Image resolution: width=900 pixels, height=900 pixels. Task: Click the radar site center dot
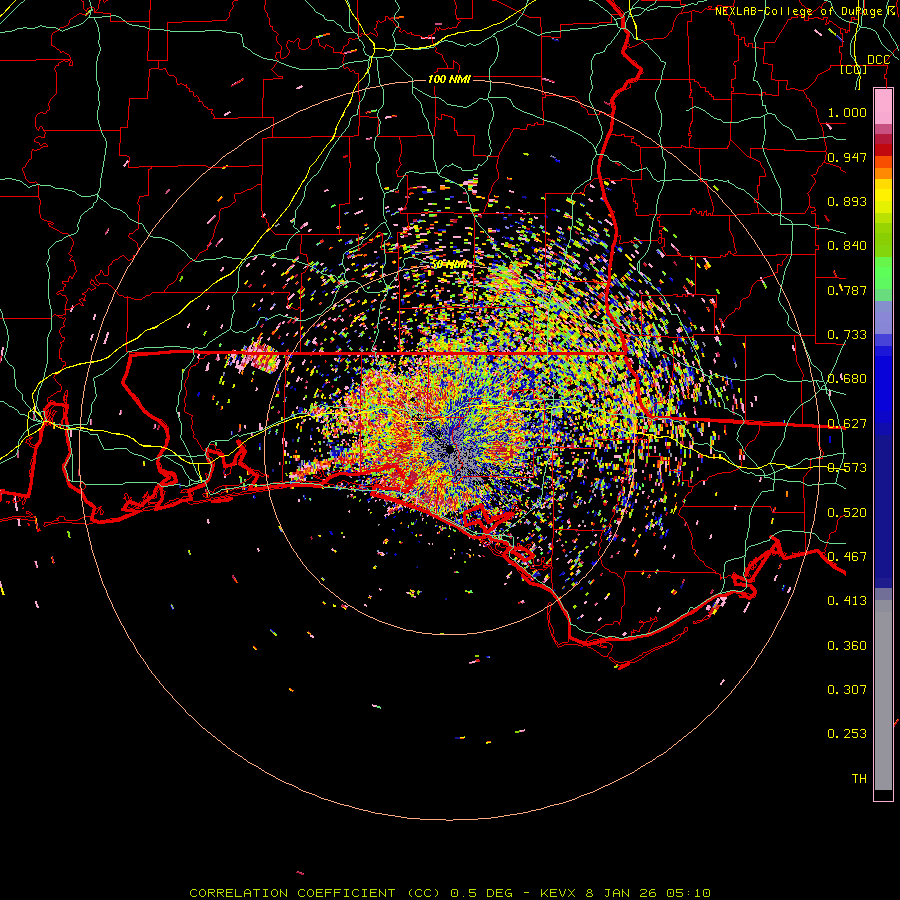(451, 449)
